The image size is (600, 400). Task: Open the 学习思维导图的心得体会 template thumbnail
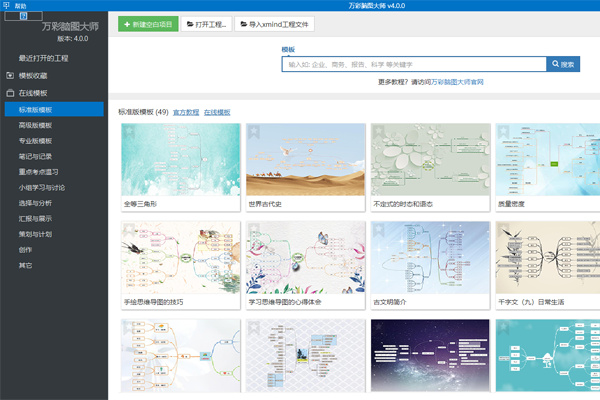pyautogui.click(x=305, y=256)
